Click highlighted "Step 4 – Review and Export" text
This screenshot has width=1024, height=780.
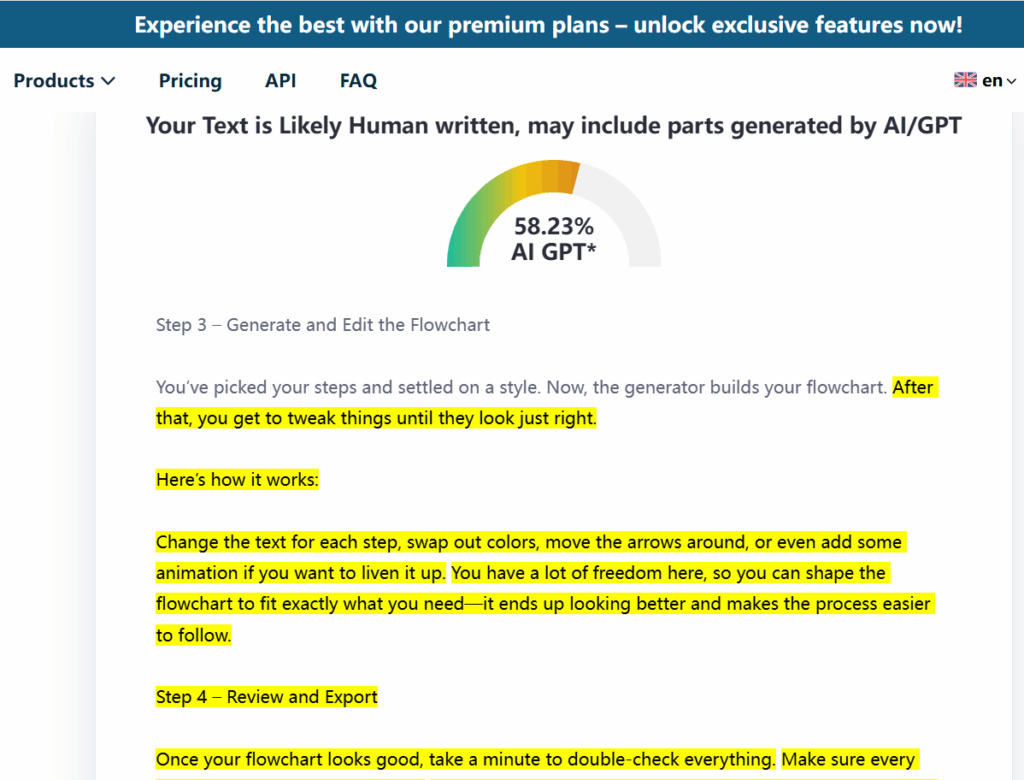point(267,696)
